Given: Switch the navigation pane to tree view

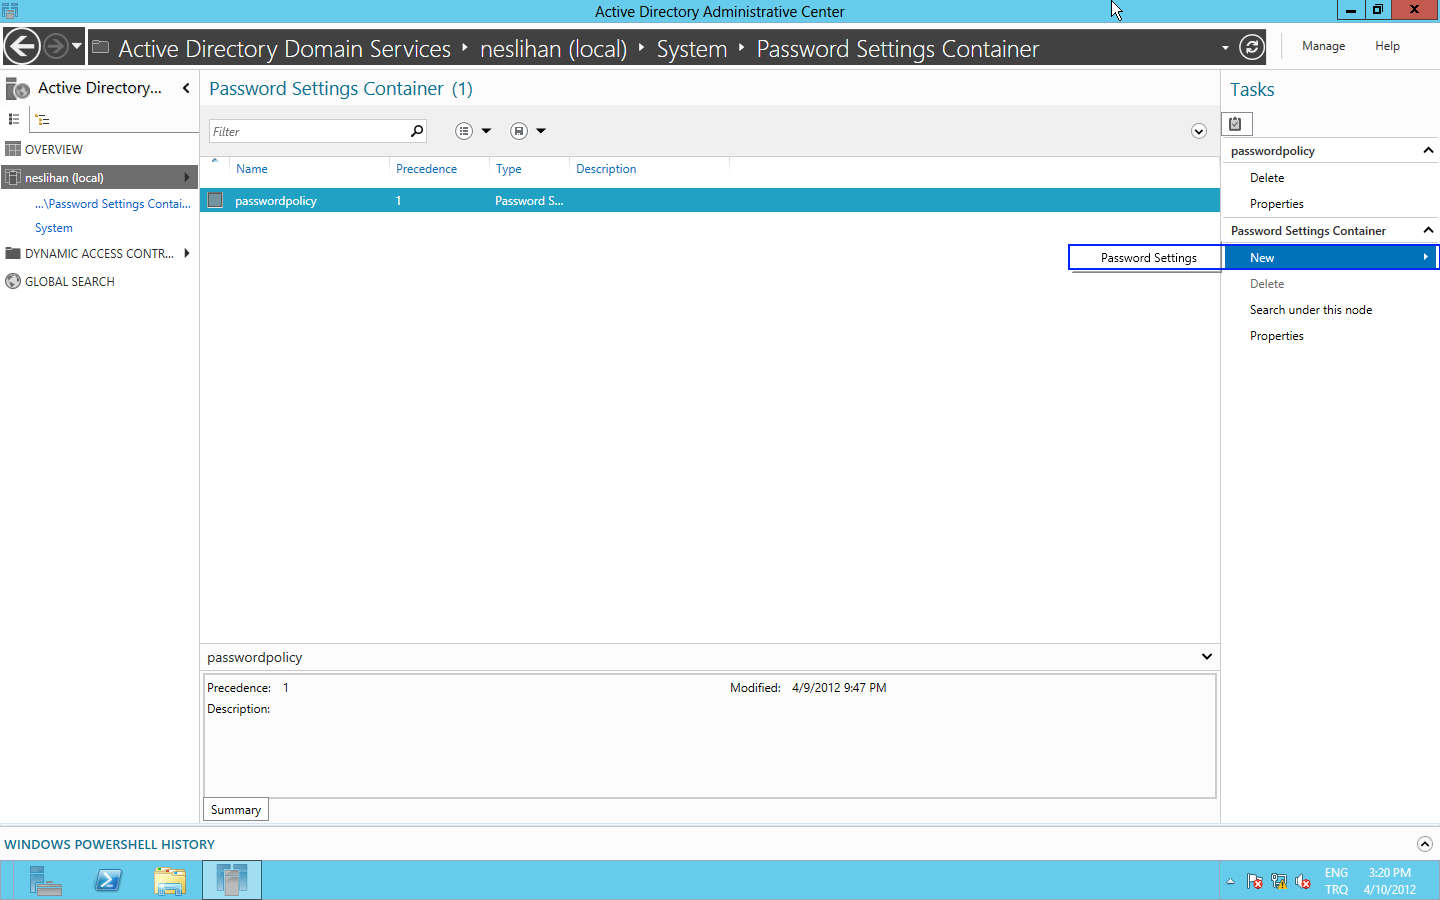Looking at the screenshot, I should click(x=42, y=119).
